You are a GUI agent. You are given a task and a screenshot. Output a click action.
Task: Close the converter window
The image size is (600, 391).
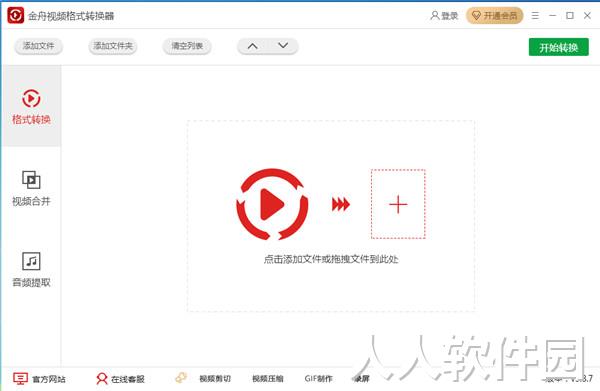coord(587,16)
